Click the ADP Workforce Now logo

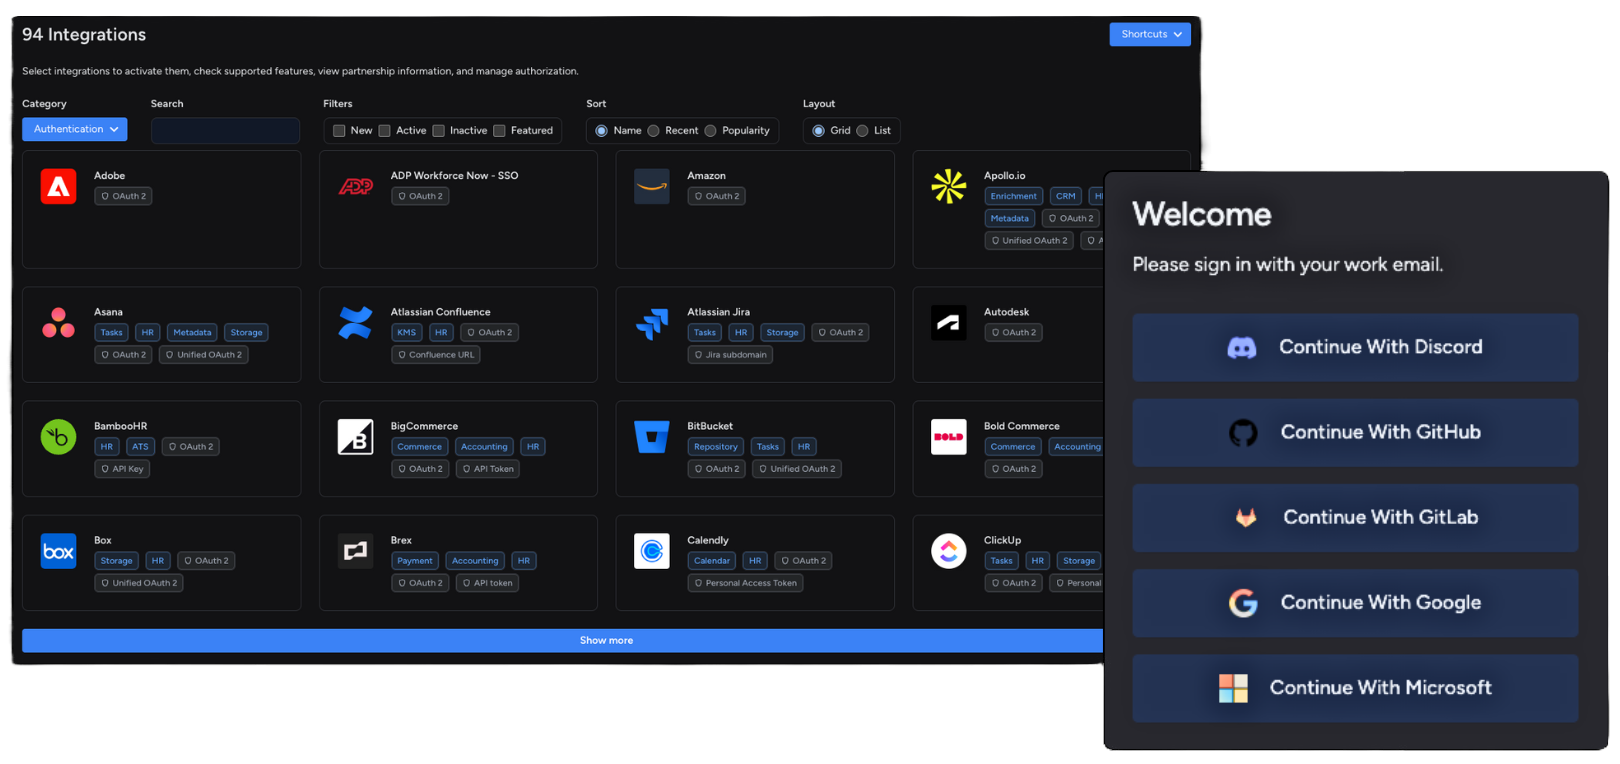(x=355, y=187)
